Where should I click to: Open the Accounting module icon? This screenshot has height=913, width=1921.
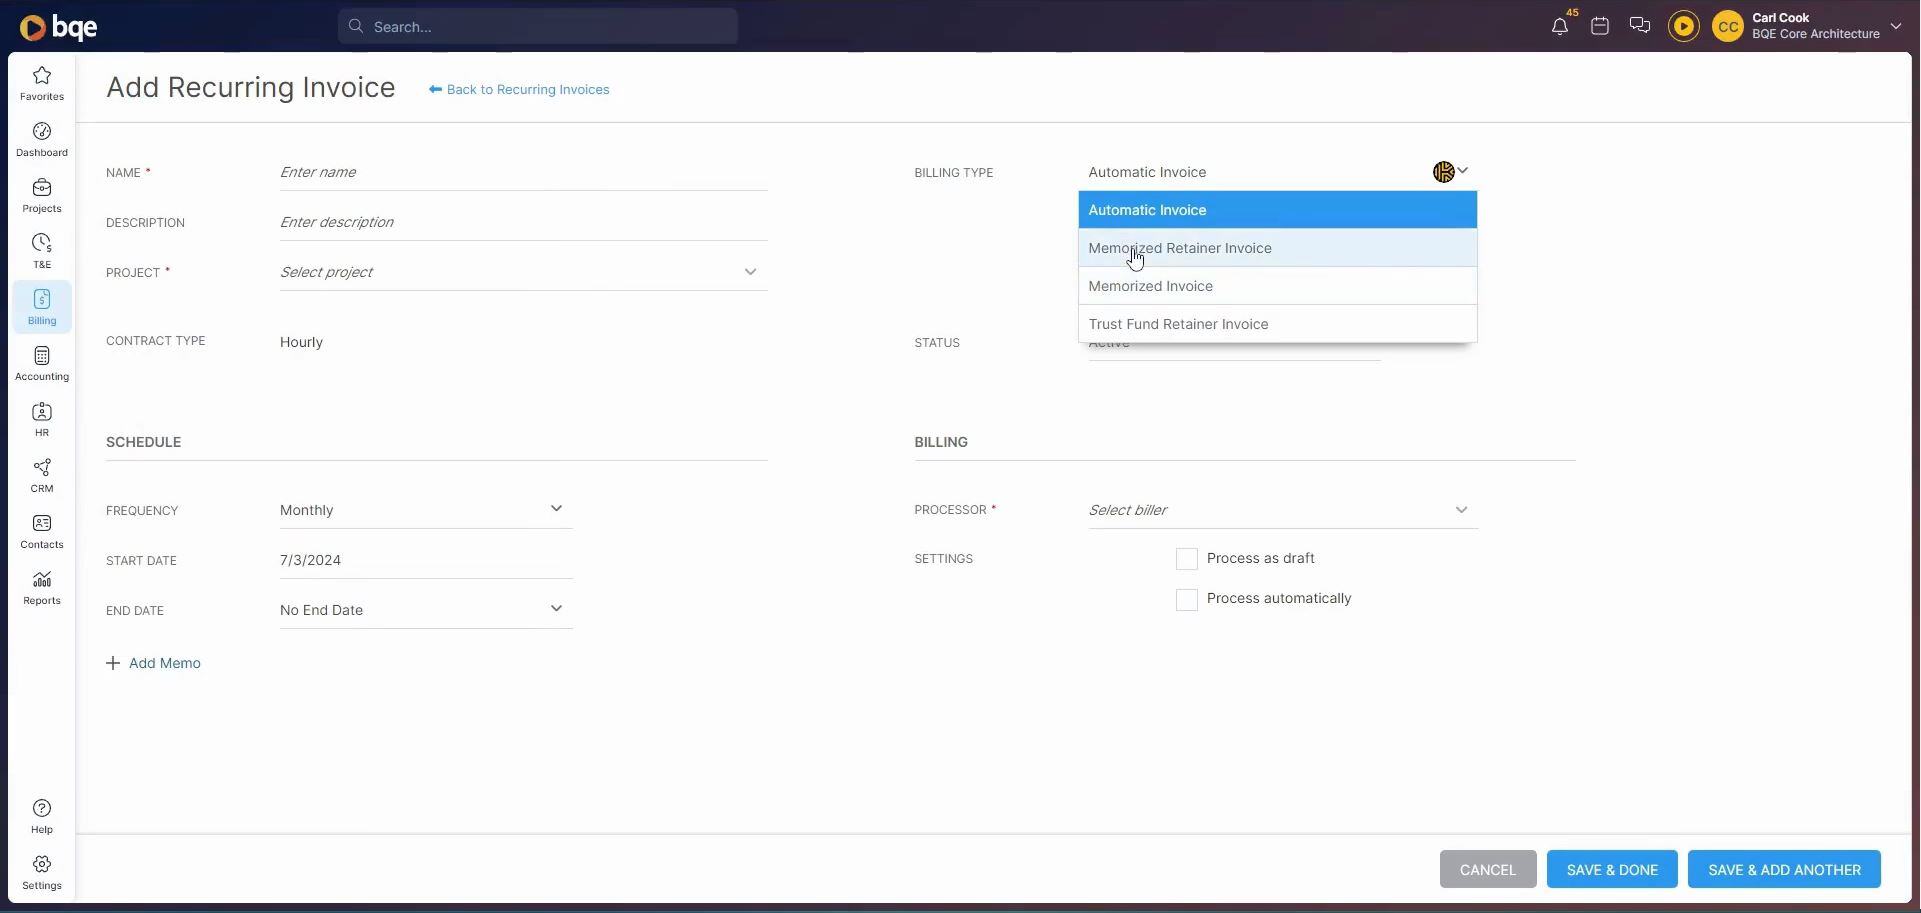point(42,364)
